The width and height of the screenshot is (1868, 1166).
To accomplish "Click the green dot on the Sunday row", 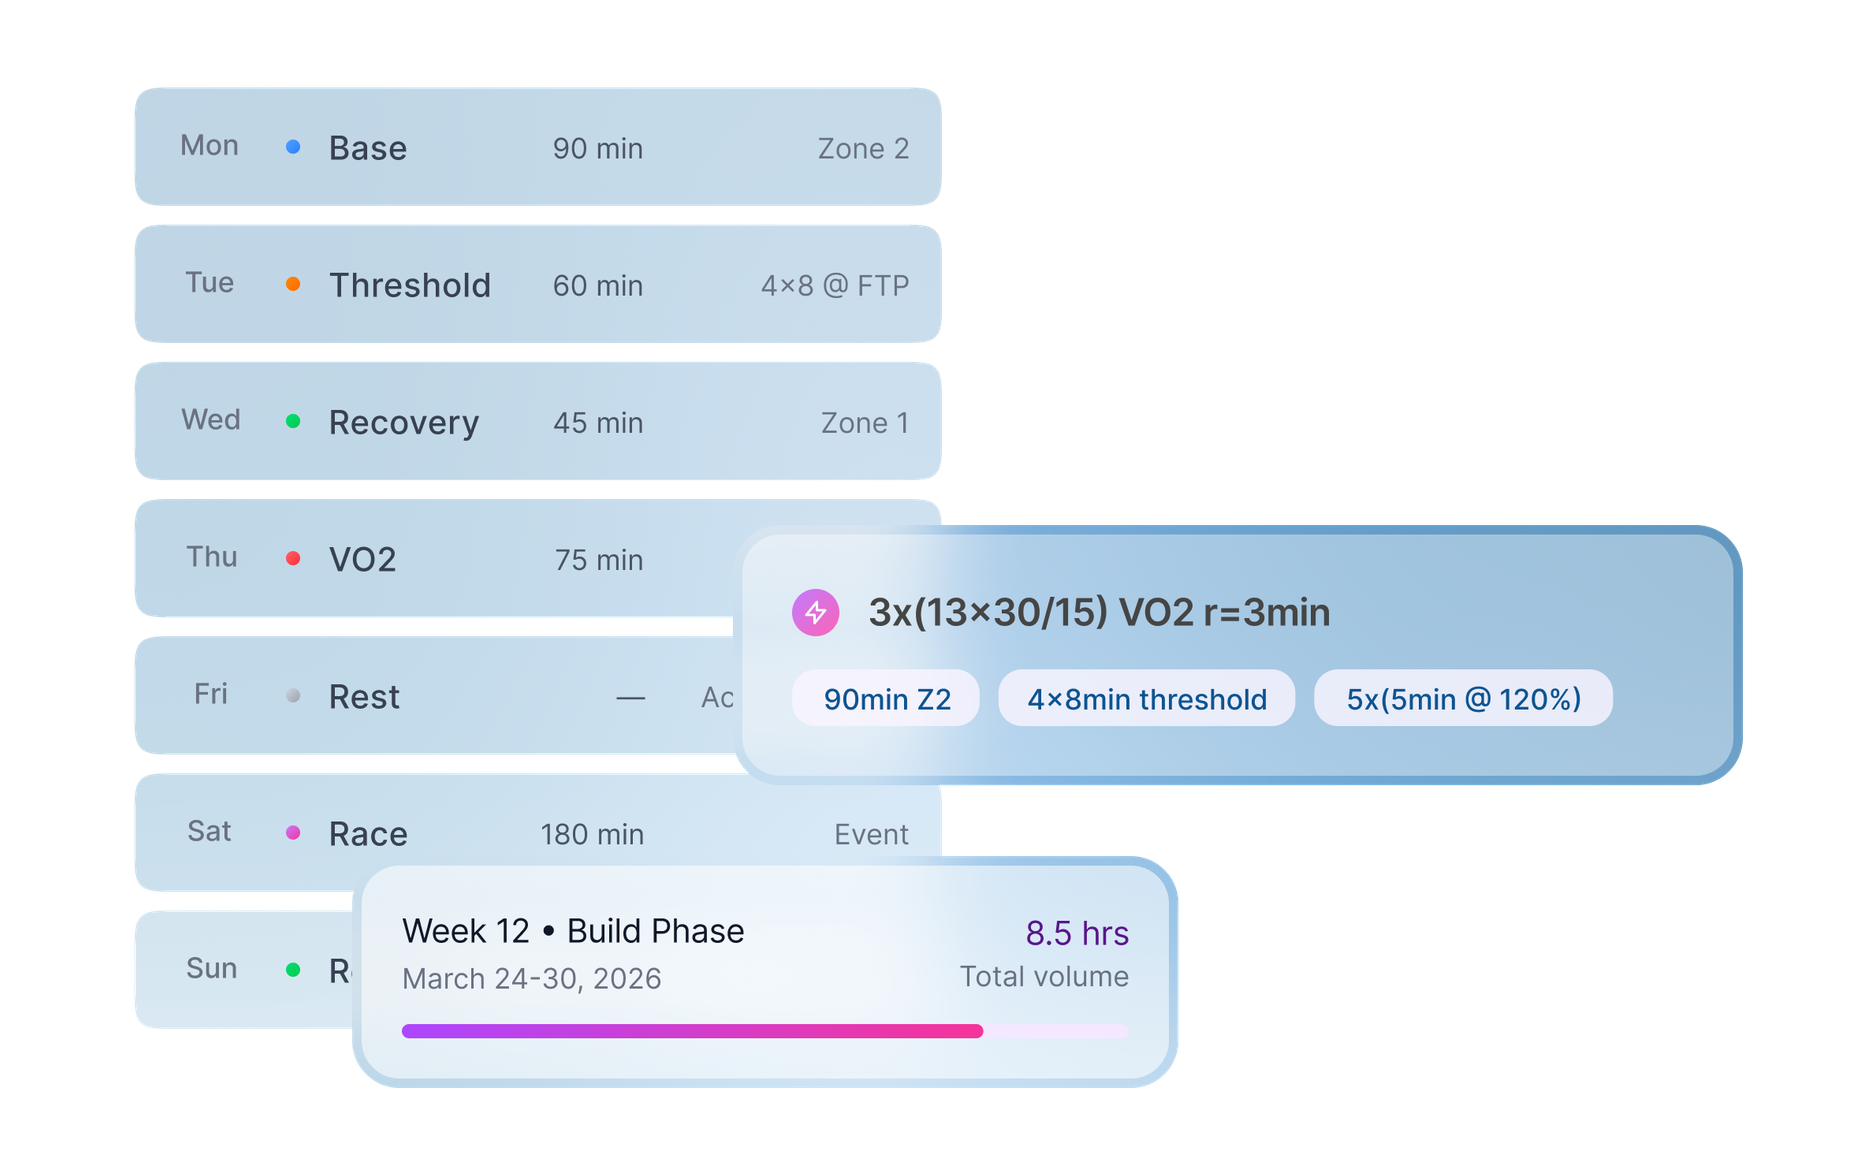I will point(293,969).
